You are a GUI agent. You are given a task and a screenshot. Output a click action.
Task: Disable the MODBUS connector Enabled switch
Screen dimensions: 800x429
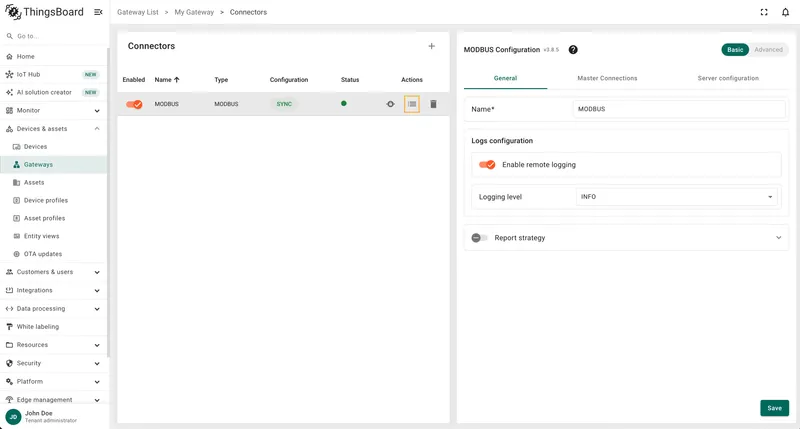tap(134, 104)
